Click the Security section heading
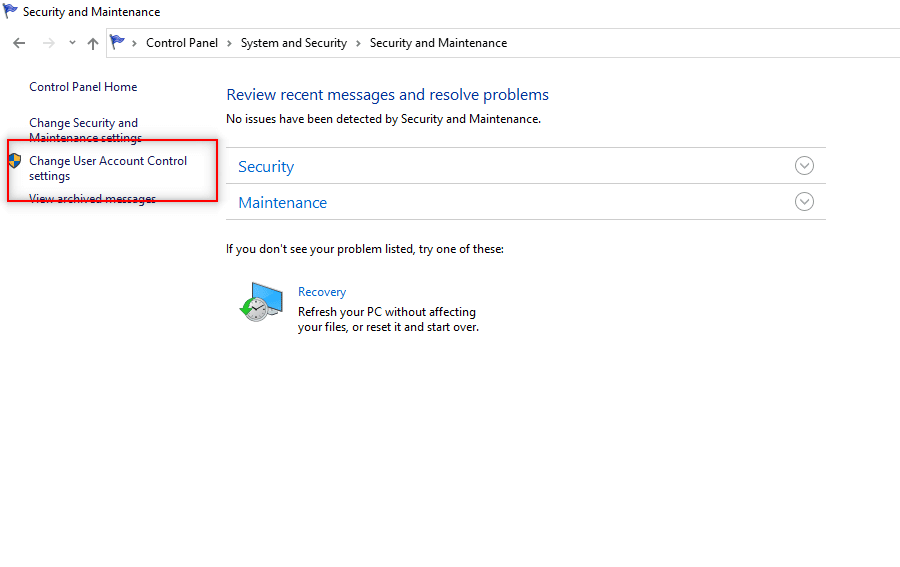This screenshot has height=567, width=900. pyautogui.click(x=266, y=166)
